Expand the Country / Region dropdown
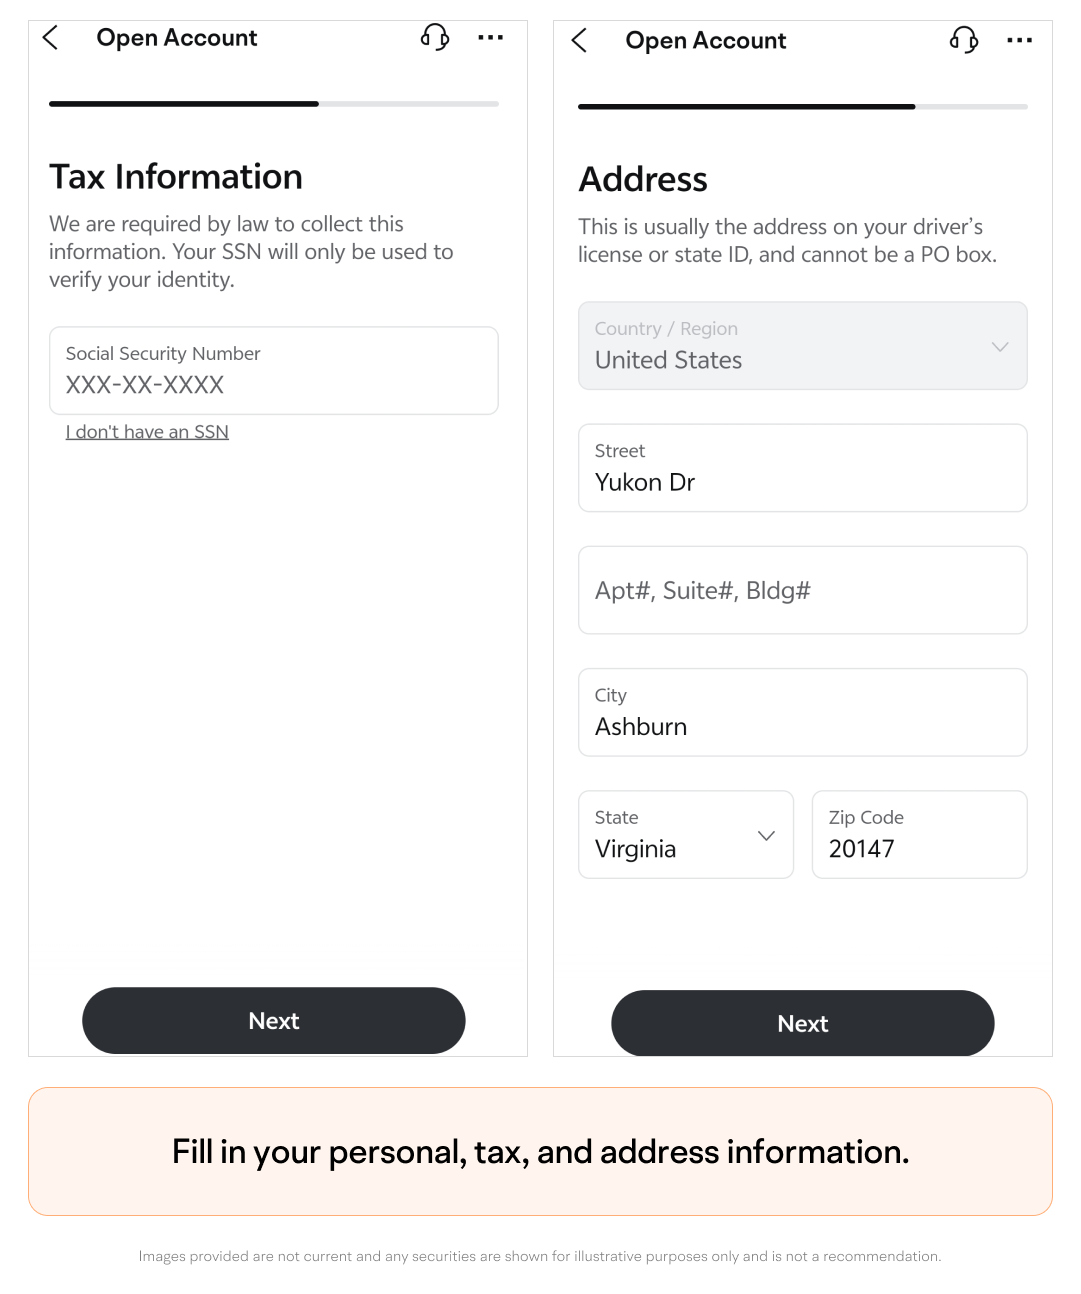 (803, 346)
